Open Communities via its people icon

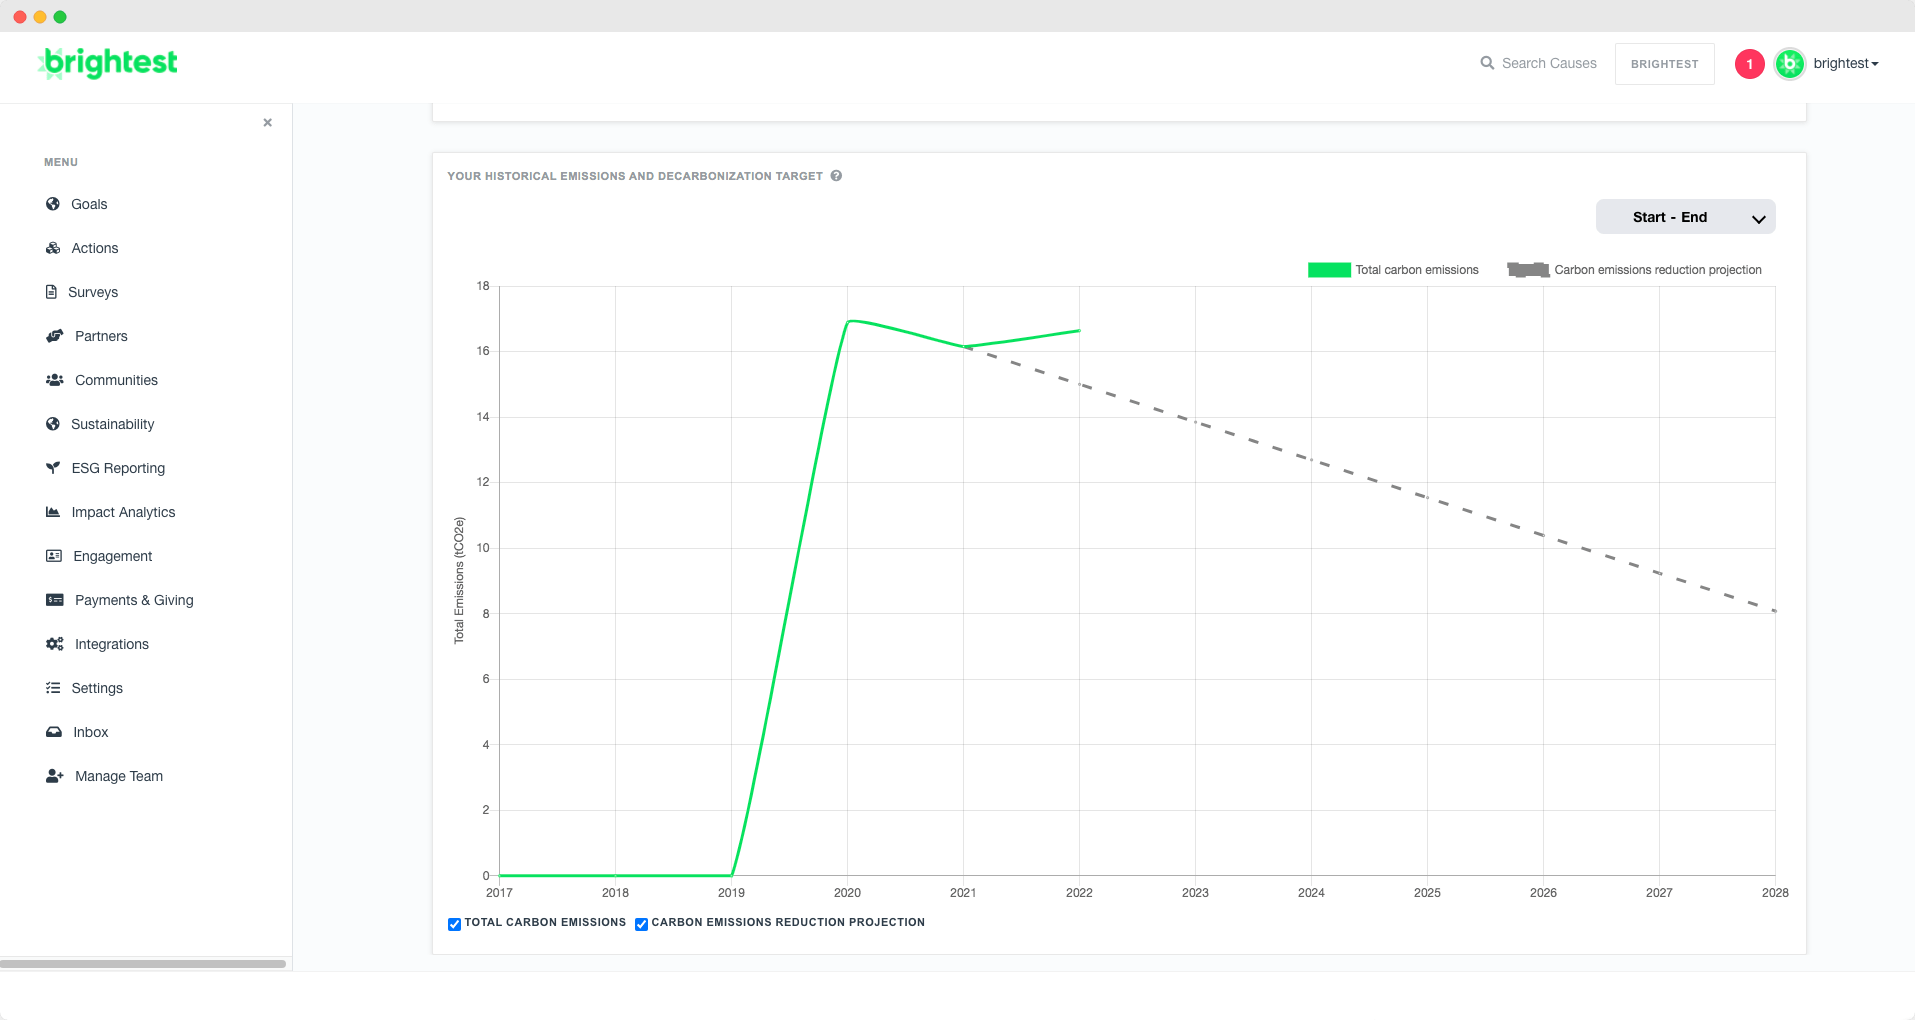(54, 380)
